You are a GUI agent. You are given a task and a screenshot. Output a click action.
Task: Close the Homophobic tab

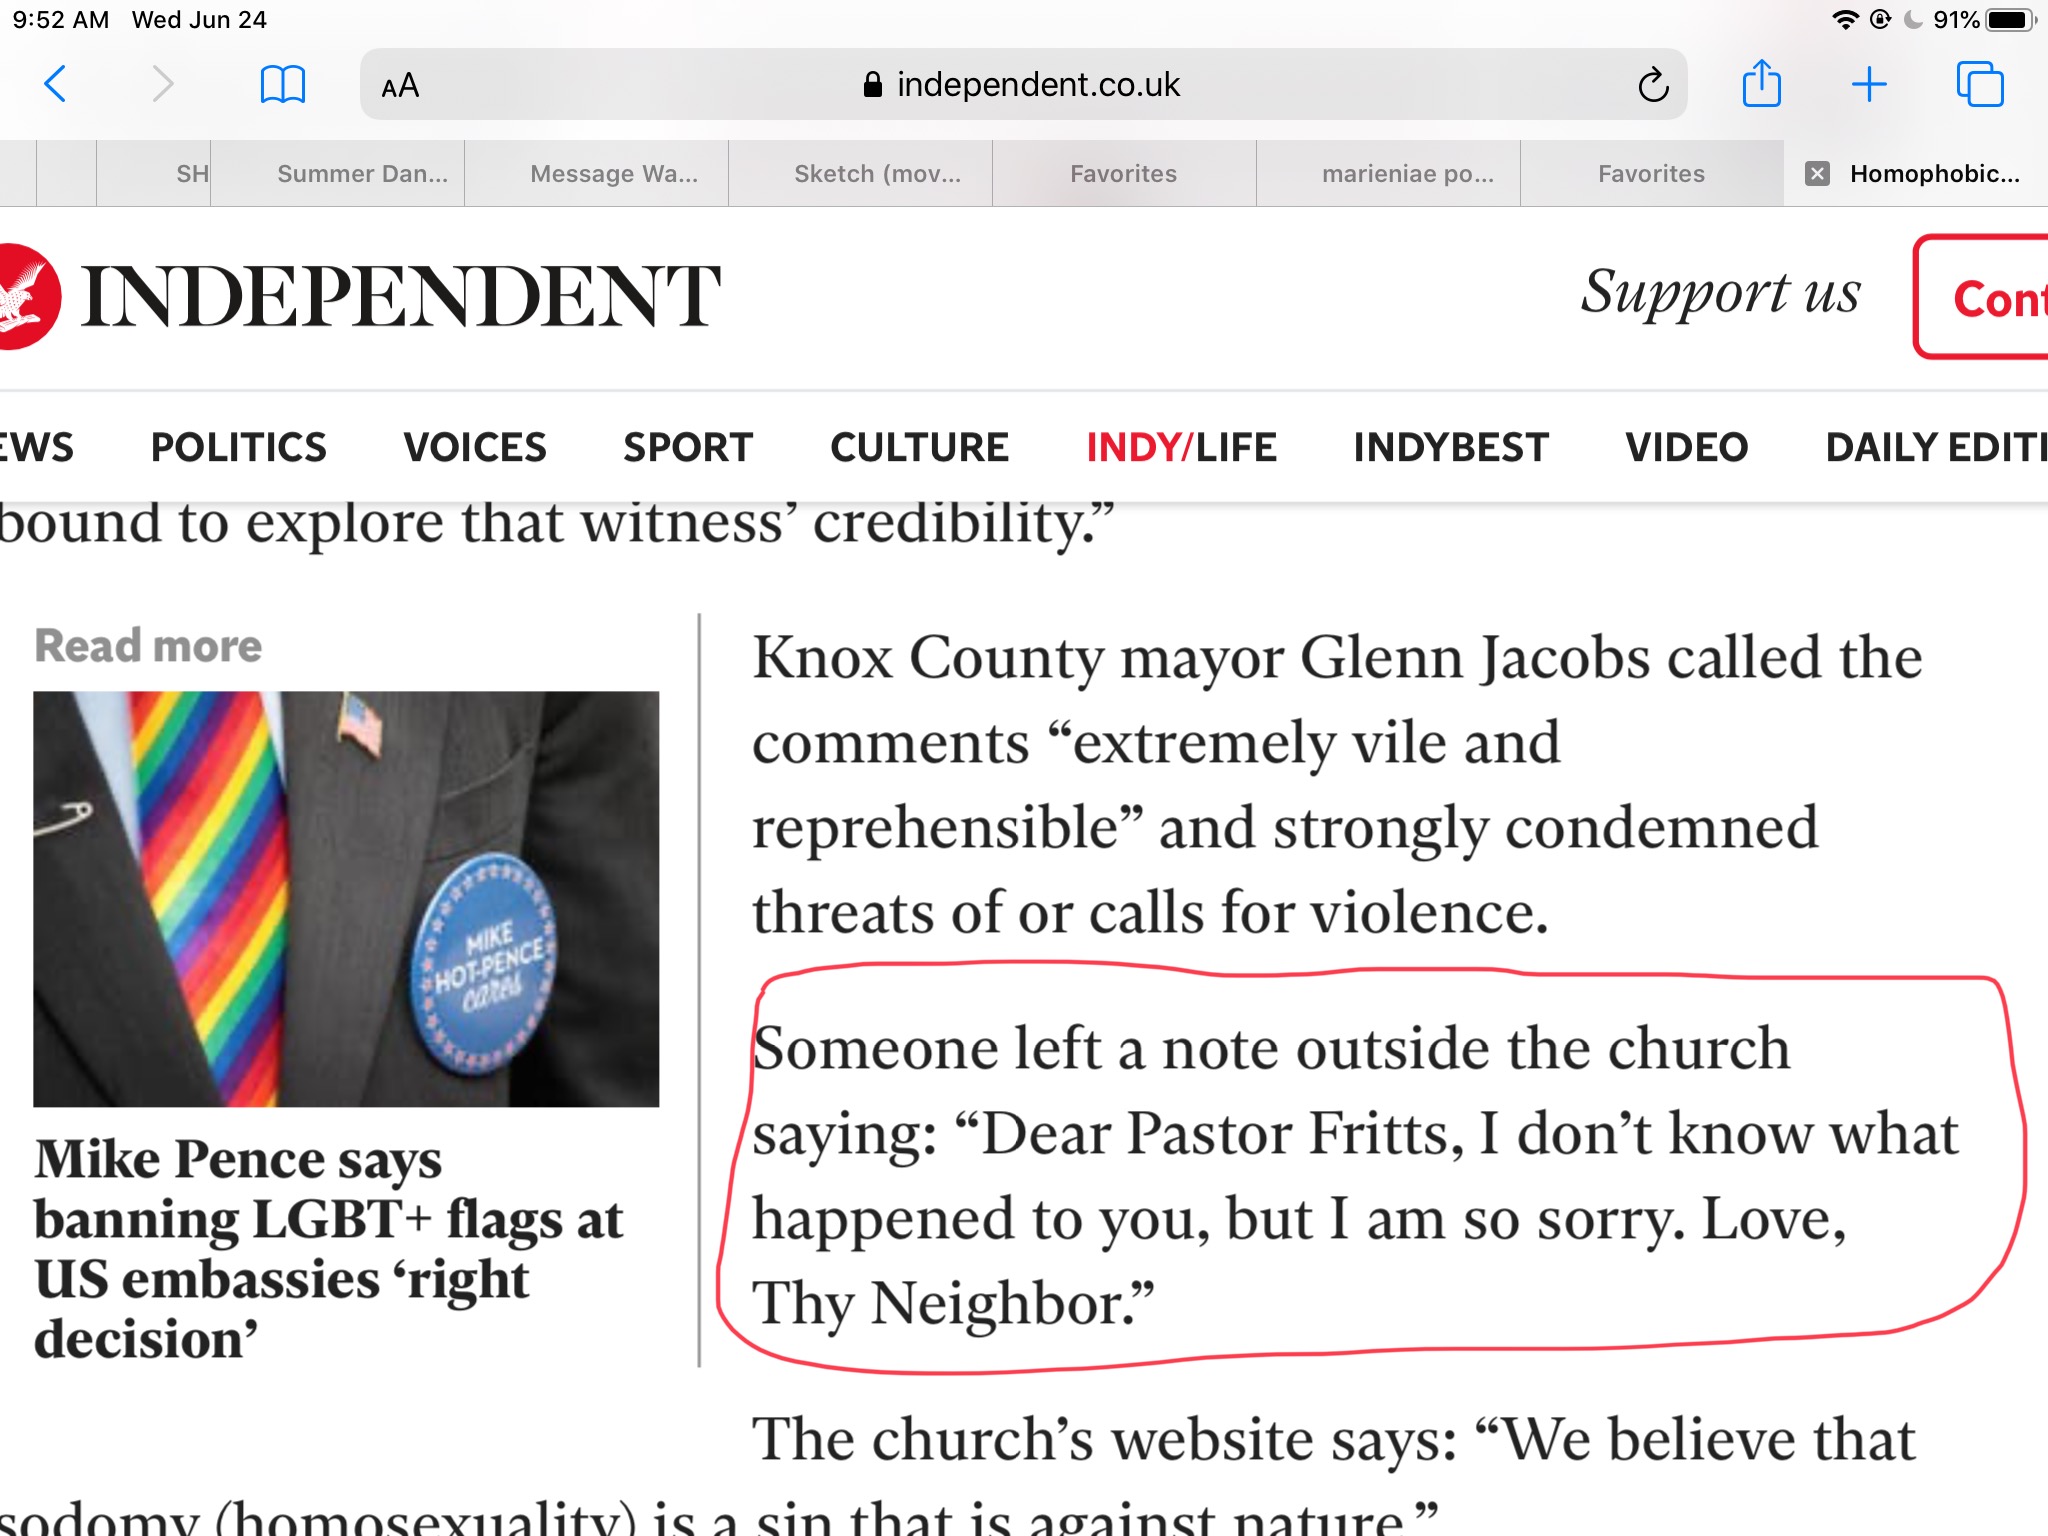(x=1817, y=174)
